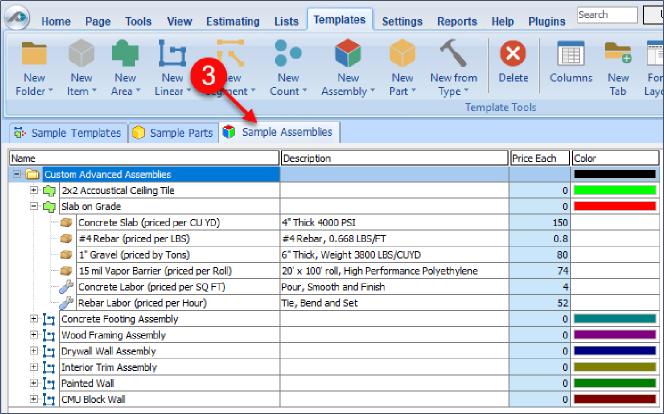Open the Lists ribbon tab
The height and width of the screenshot is (414, 664).
tap(286, 21)
